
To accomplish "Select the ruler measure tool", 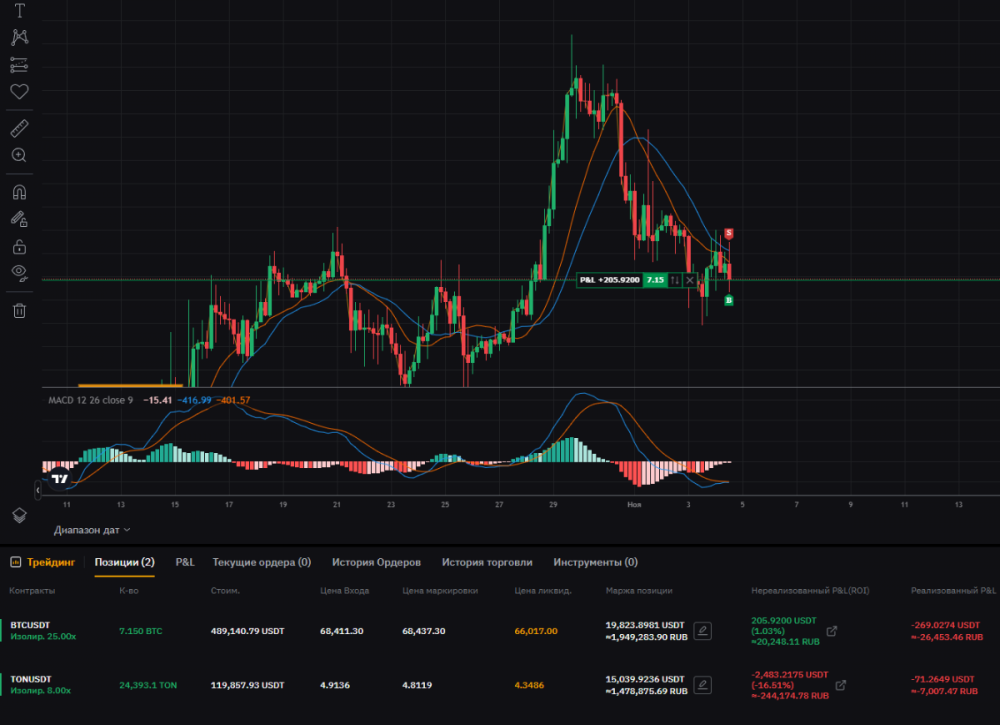I will click(x=19, y=128).
